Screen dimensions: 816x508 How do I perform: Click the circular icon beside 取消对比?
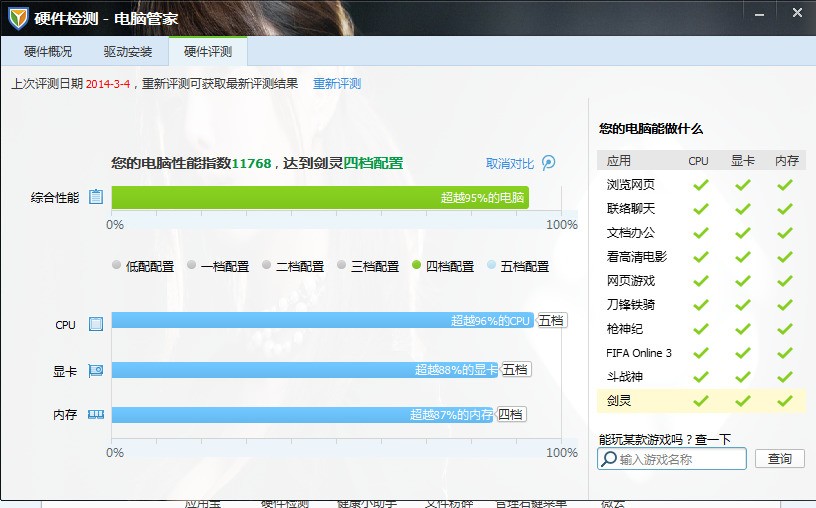point(549,163)
